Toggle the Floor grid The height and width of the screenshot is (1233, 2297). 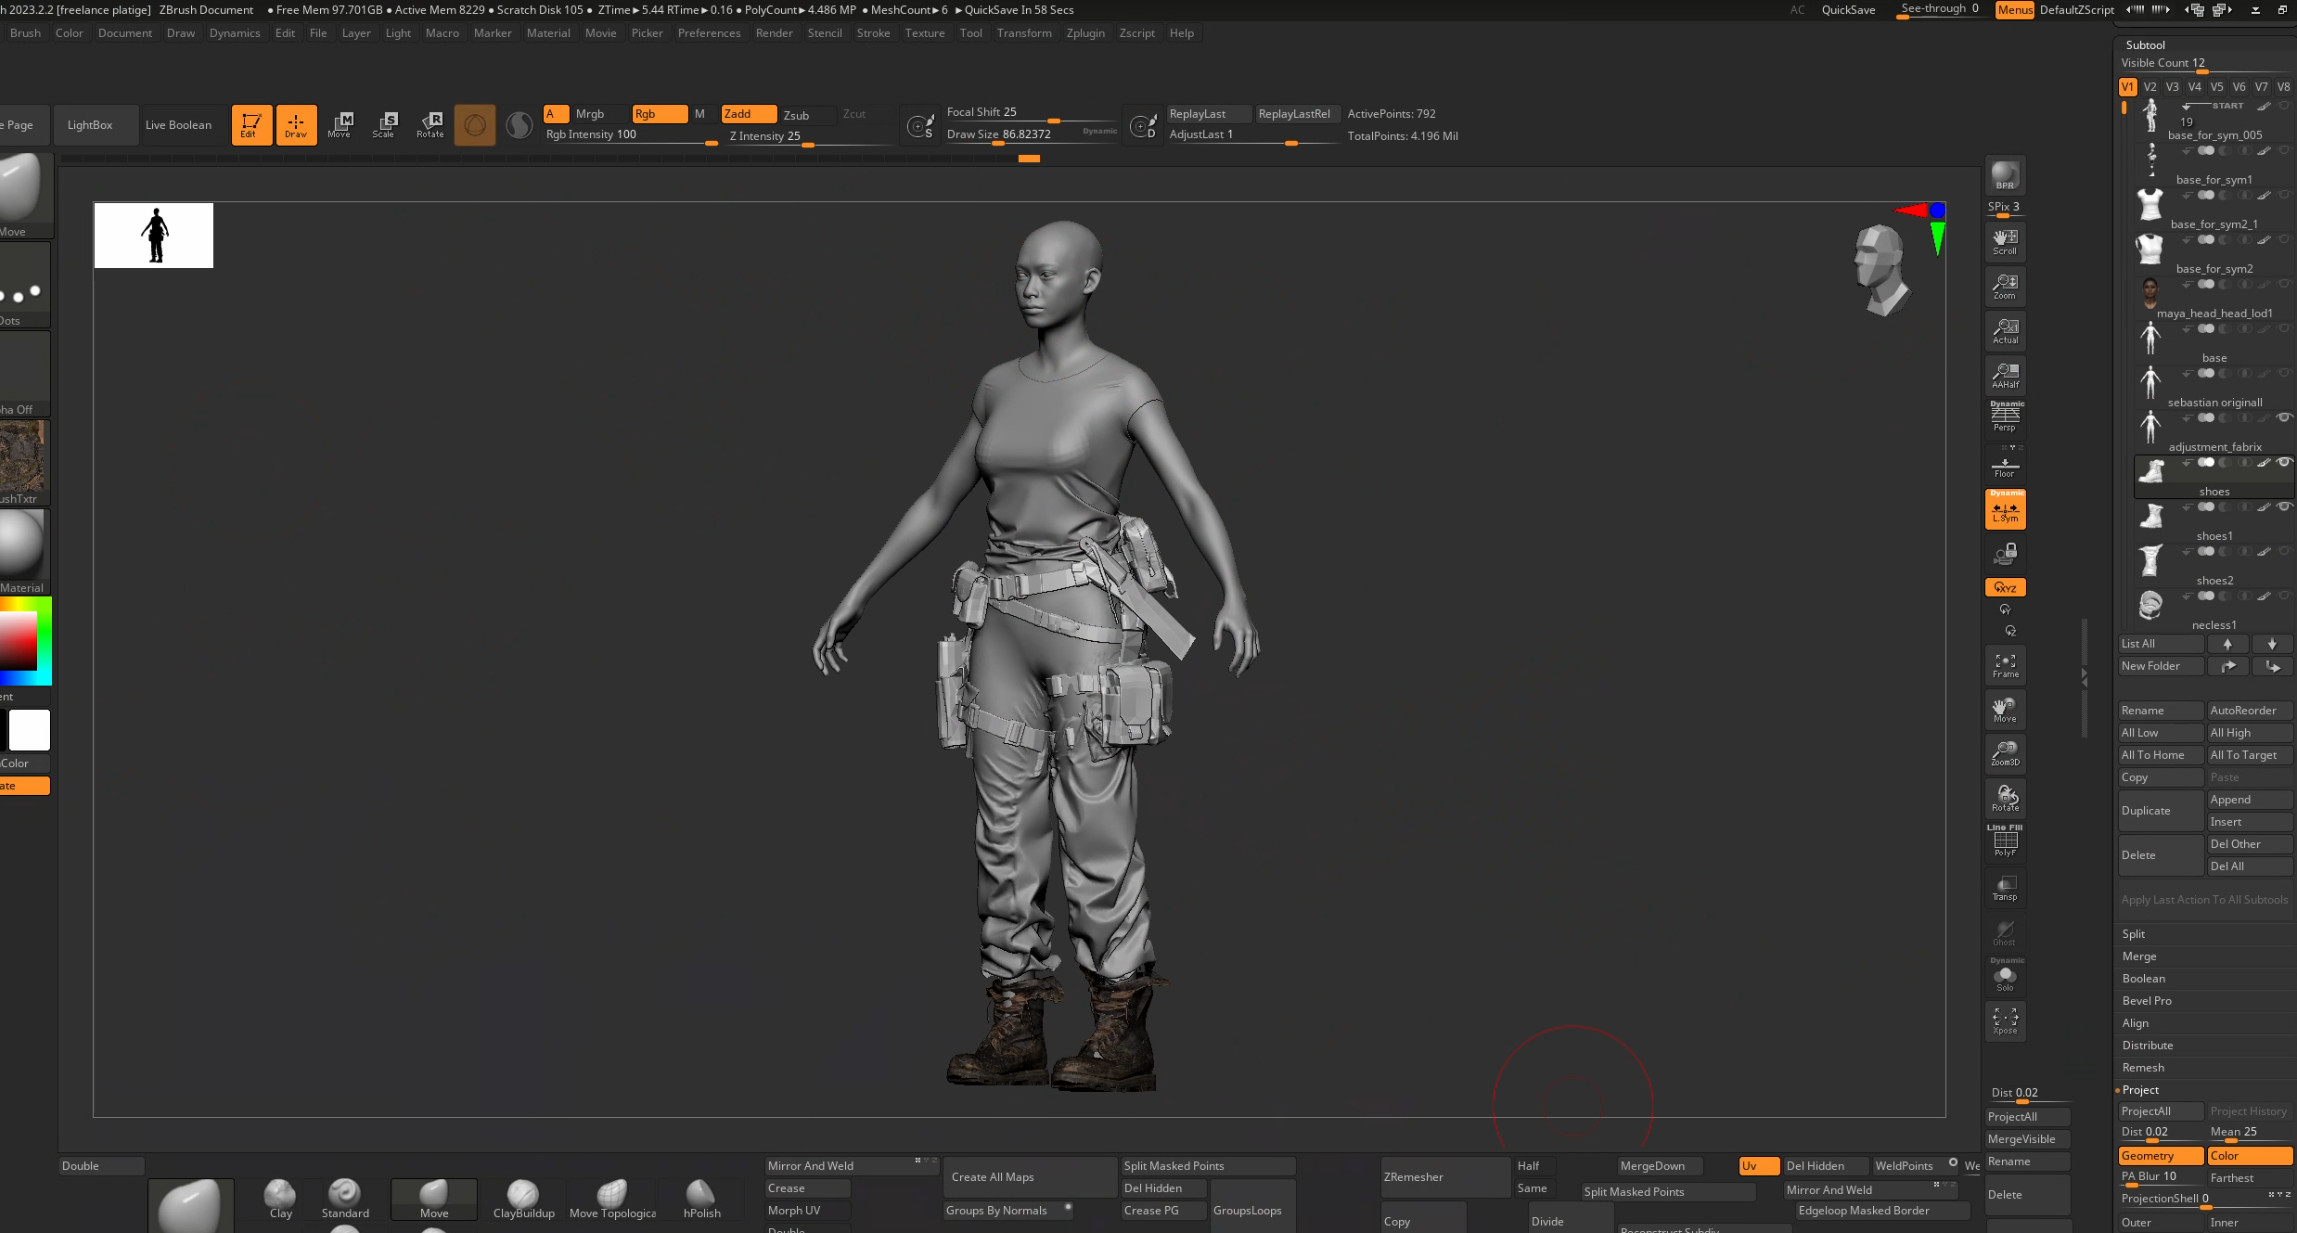point(2005,465)
